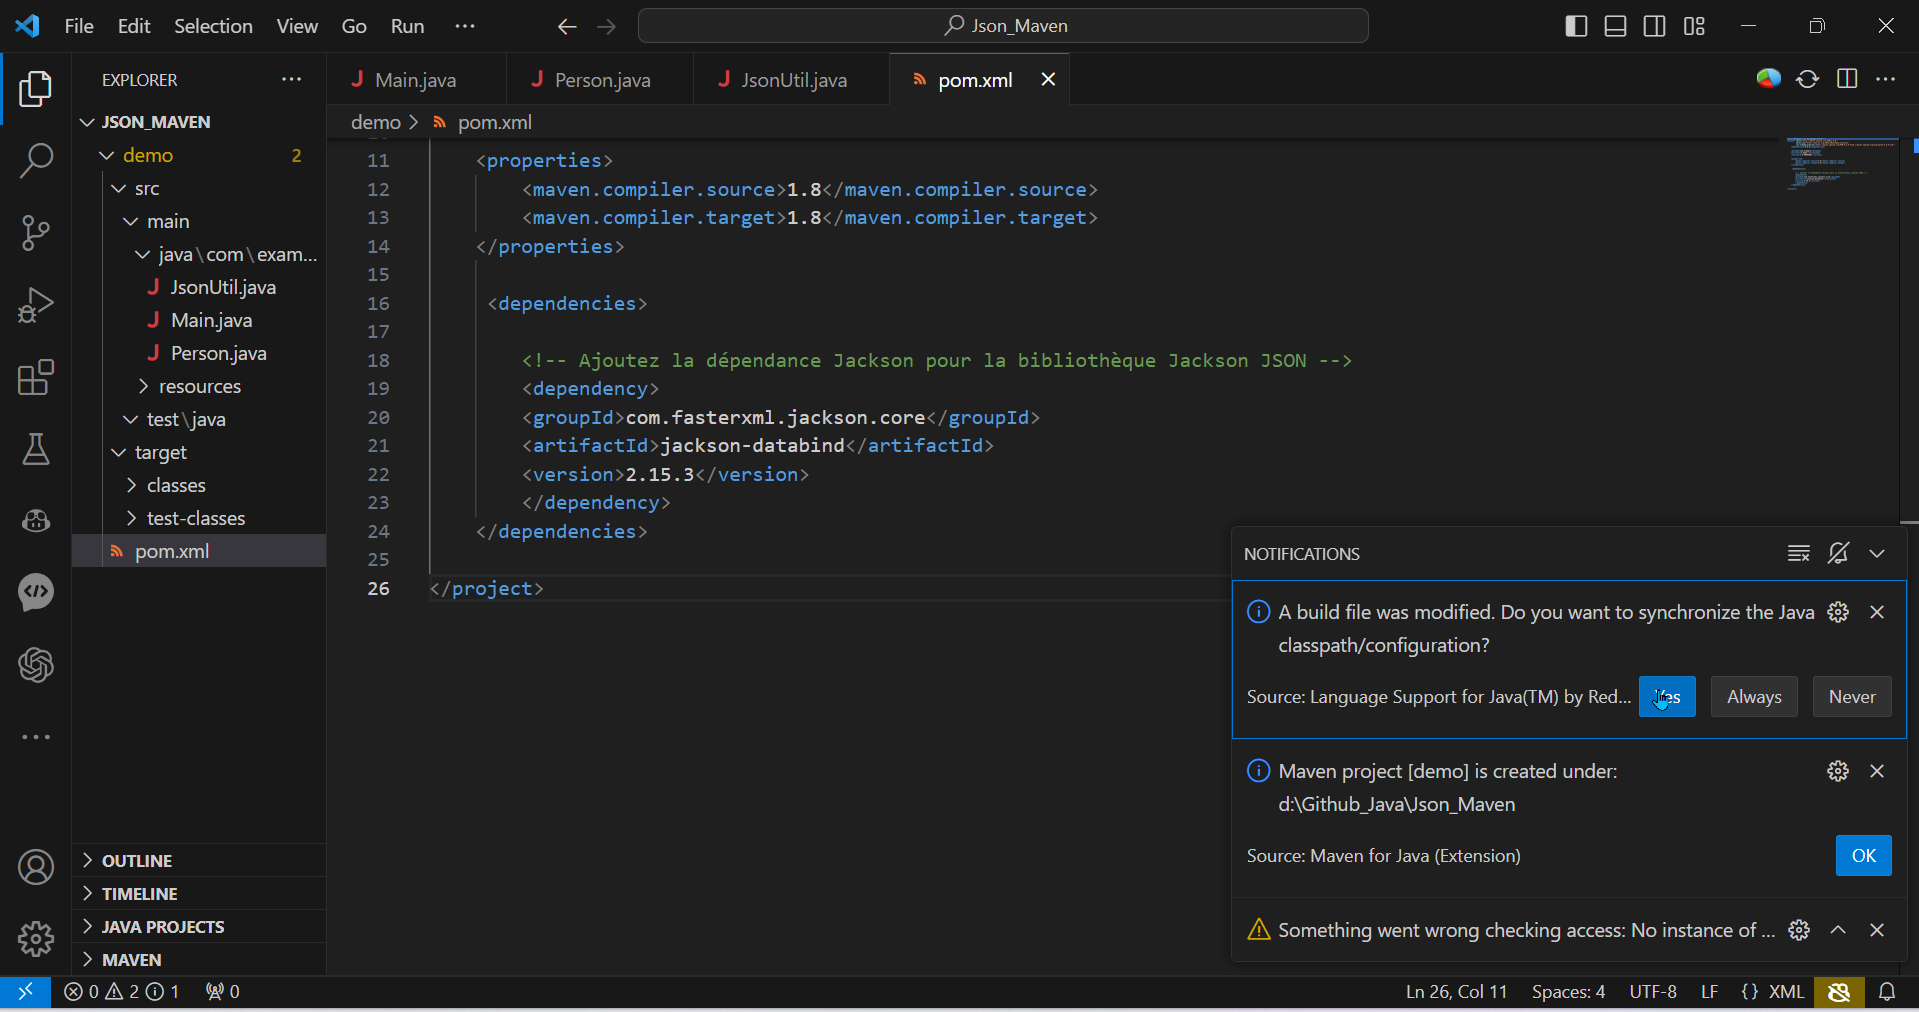Viewport: 1919px width, 1012px height.
Task: Click the split editor right icon
Action: tap(1847, 79)
